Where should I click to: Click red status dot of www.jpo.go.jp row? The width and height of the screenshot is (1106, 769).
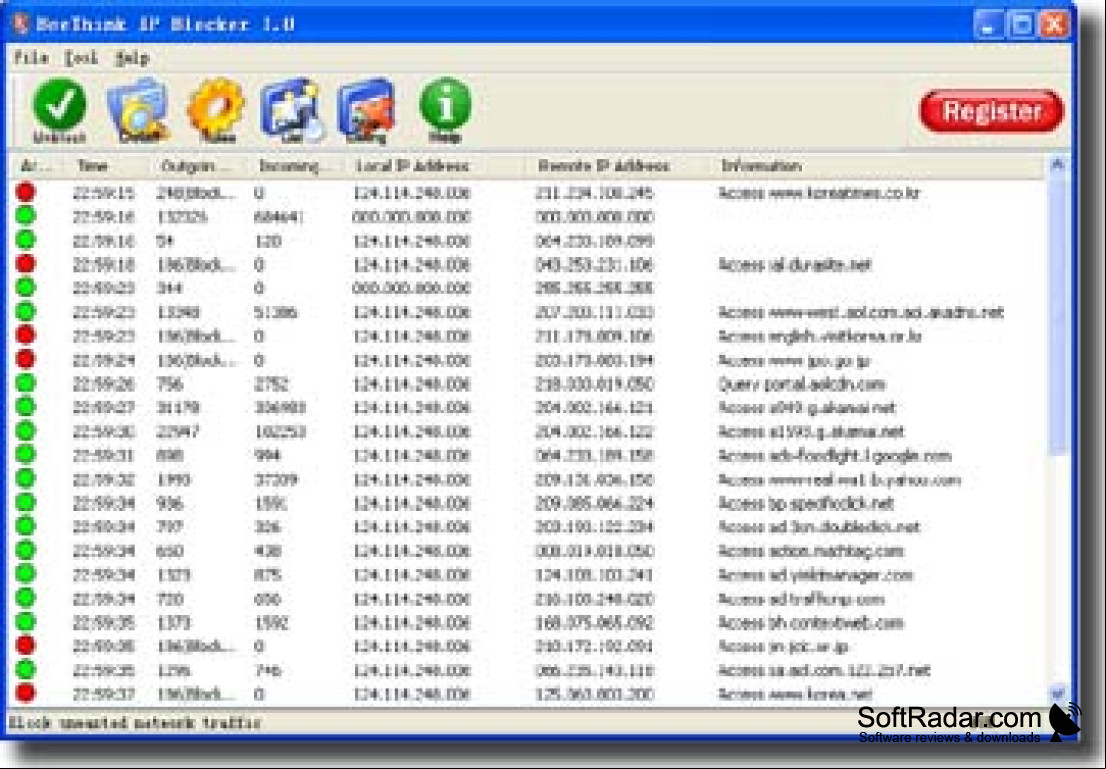point(26,359)
